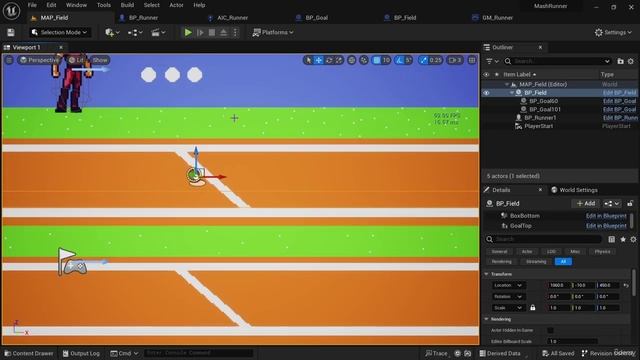Open the File menu

click(32, 5)
